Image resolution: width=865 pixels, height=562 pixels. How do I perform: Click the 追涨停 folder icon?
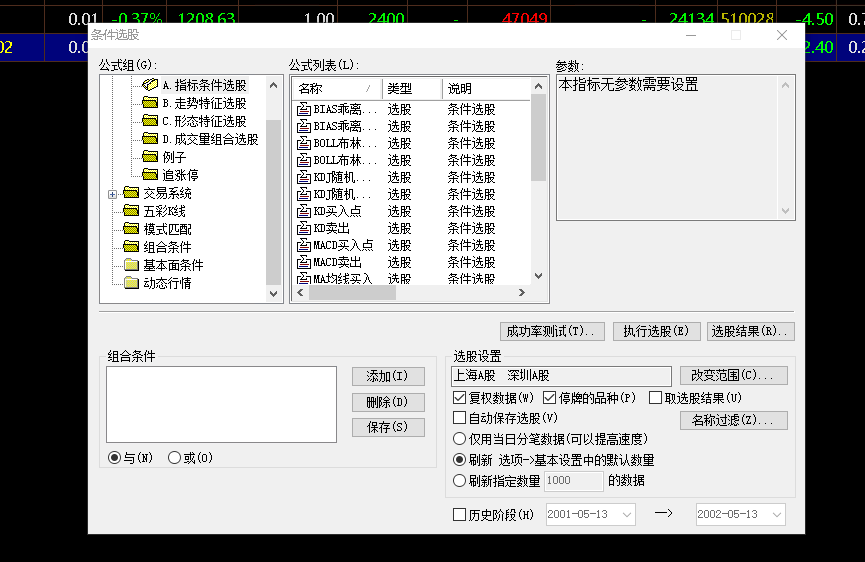tap(150, 176)
